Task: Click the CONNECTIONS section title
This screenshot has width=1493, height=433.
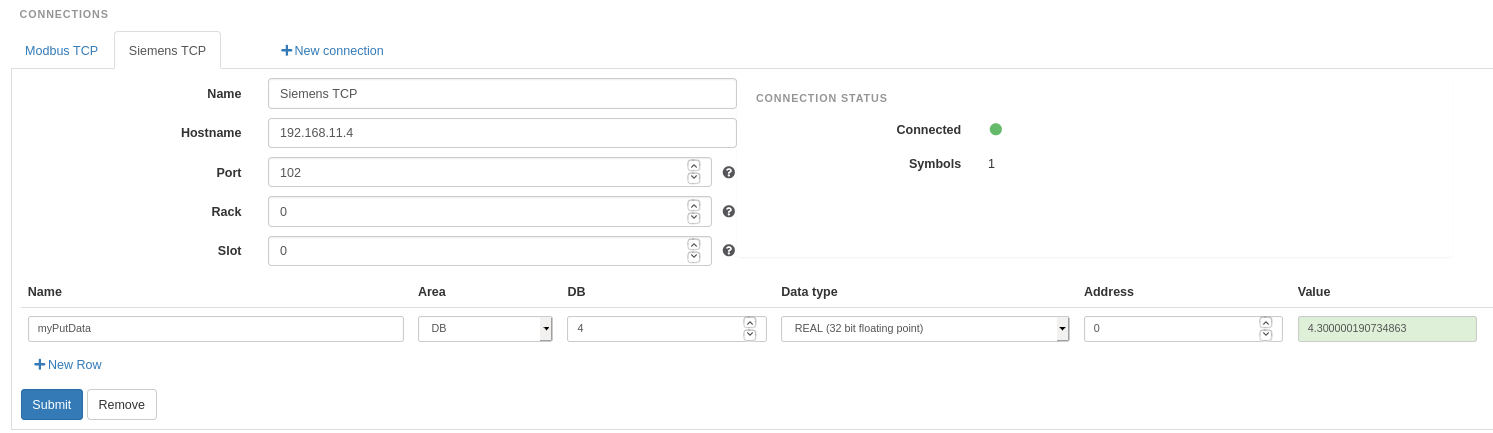Action: 64,14
